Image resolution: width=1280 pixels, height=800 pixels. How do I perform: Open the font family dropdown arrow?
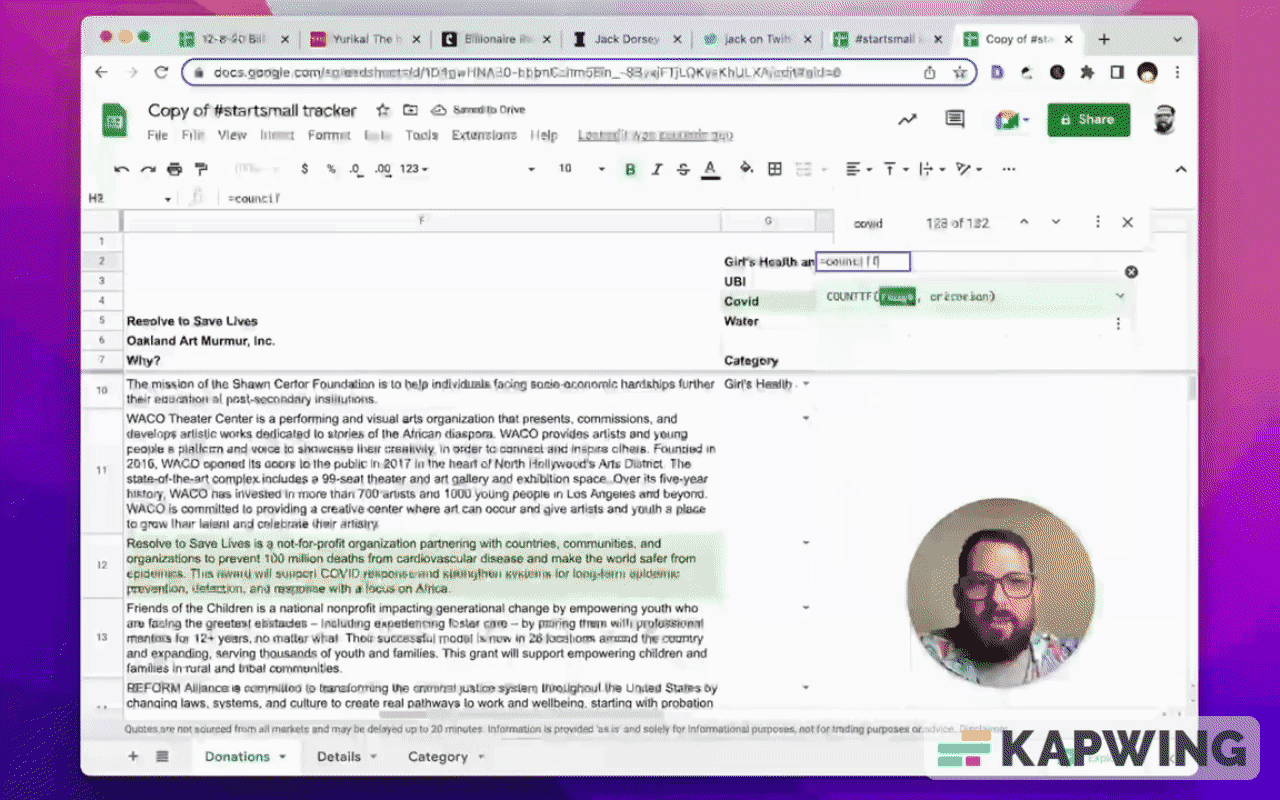(531, 169)
